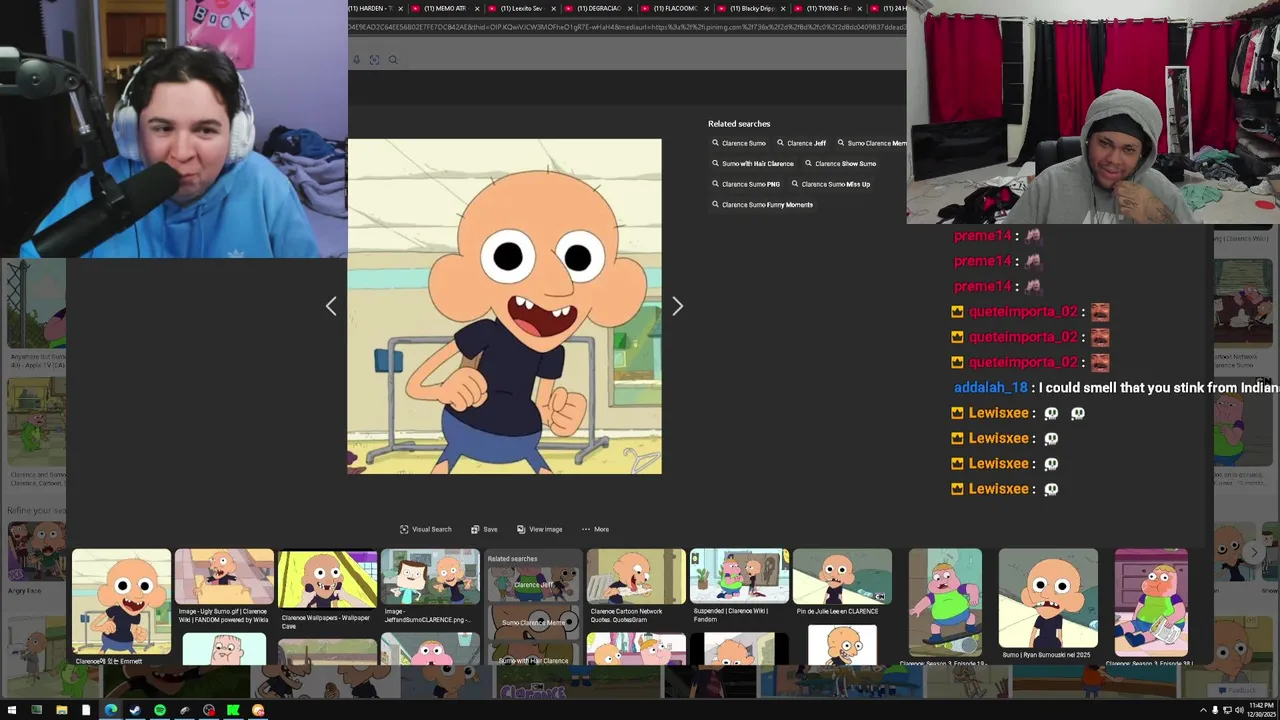Search related term Clarence Sumo PNG
The image size is (1280, 720).
click(x=746, y=184)
